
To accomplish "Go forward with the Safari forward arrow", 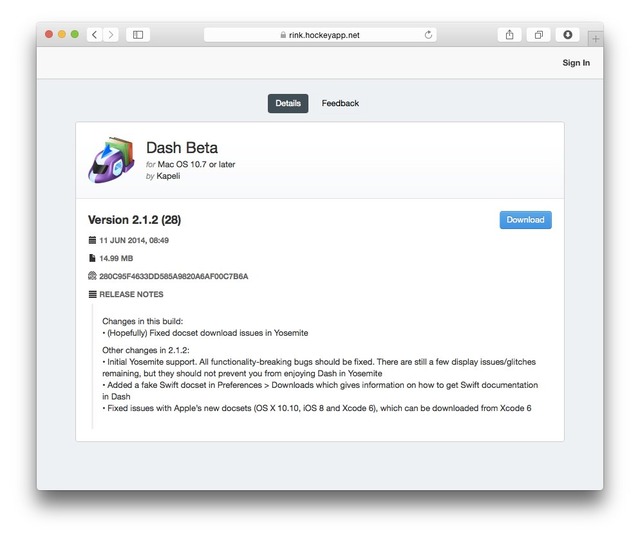I will coord(111,35).
